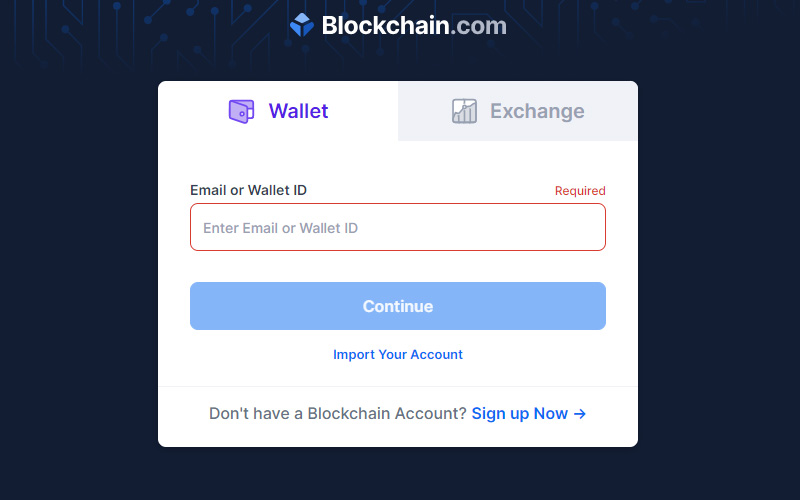Click the gray ".com" part of logo
800x500 pixels.
point(478,26)
